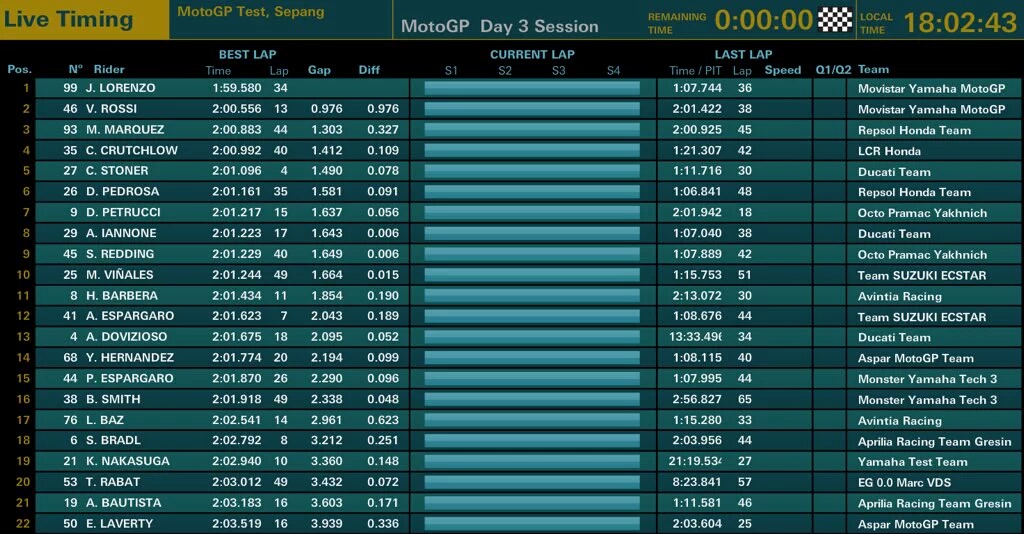The image size is (1024, 534).
Task: Select the Q1/Q2 column header
Action: (833, 70)
